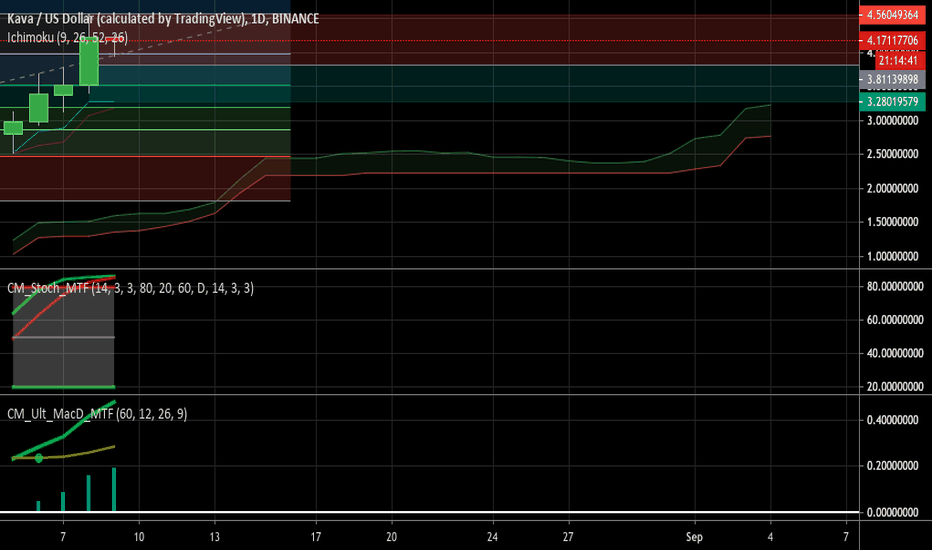Open the CM_Stoch_MTF indicator legend
The width and height of the screenshot is (932, 550).
[x=130, y=288]
